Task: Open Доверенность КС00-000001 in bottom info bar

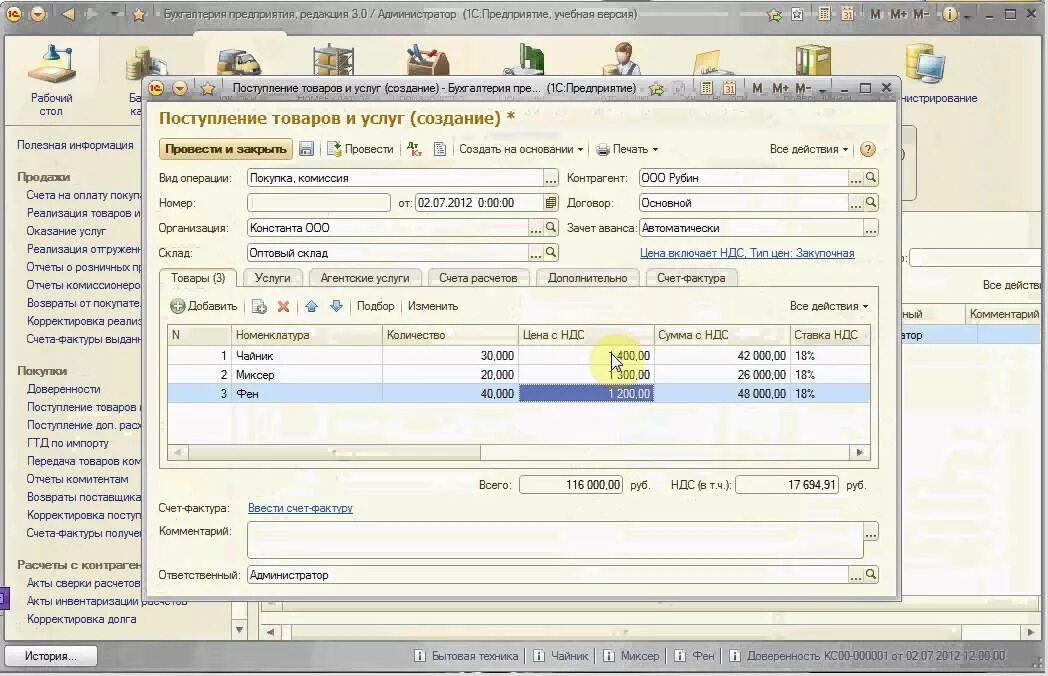Action: (867, 656)
